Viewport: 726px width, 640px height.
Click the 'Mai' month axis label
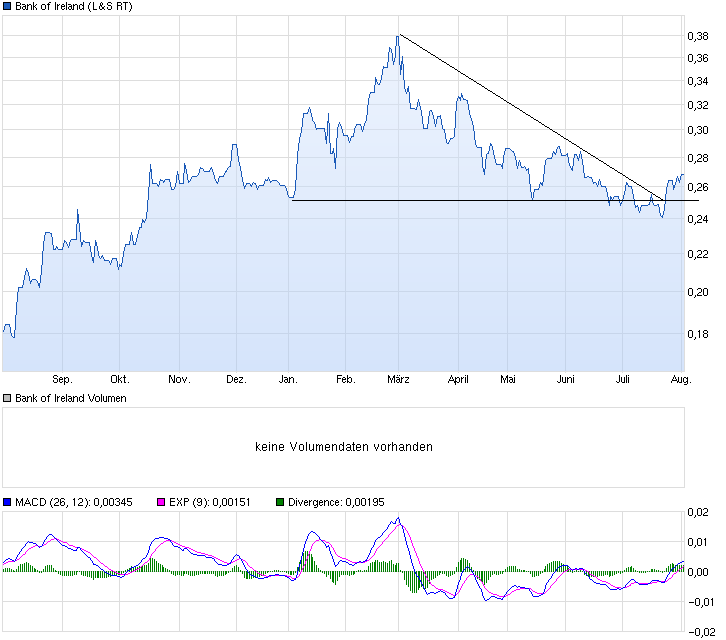pyautogui.click(x=508, y=380)
